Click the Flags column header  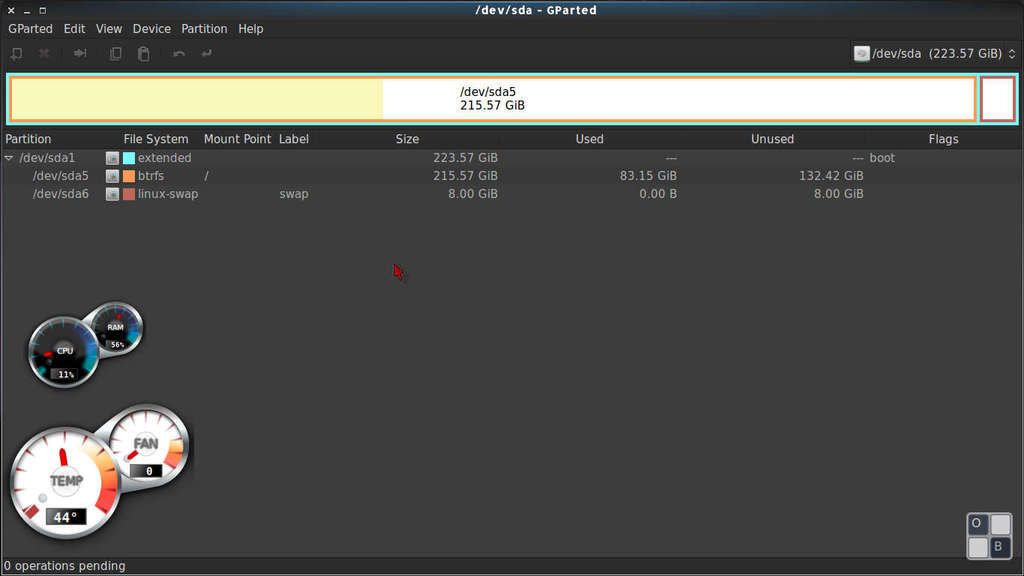coord(942,139)
